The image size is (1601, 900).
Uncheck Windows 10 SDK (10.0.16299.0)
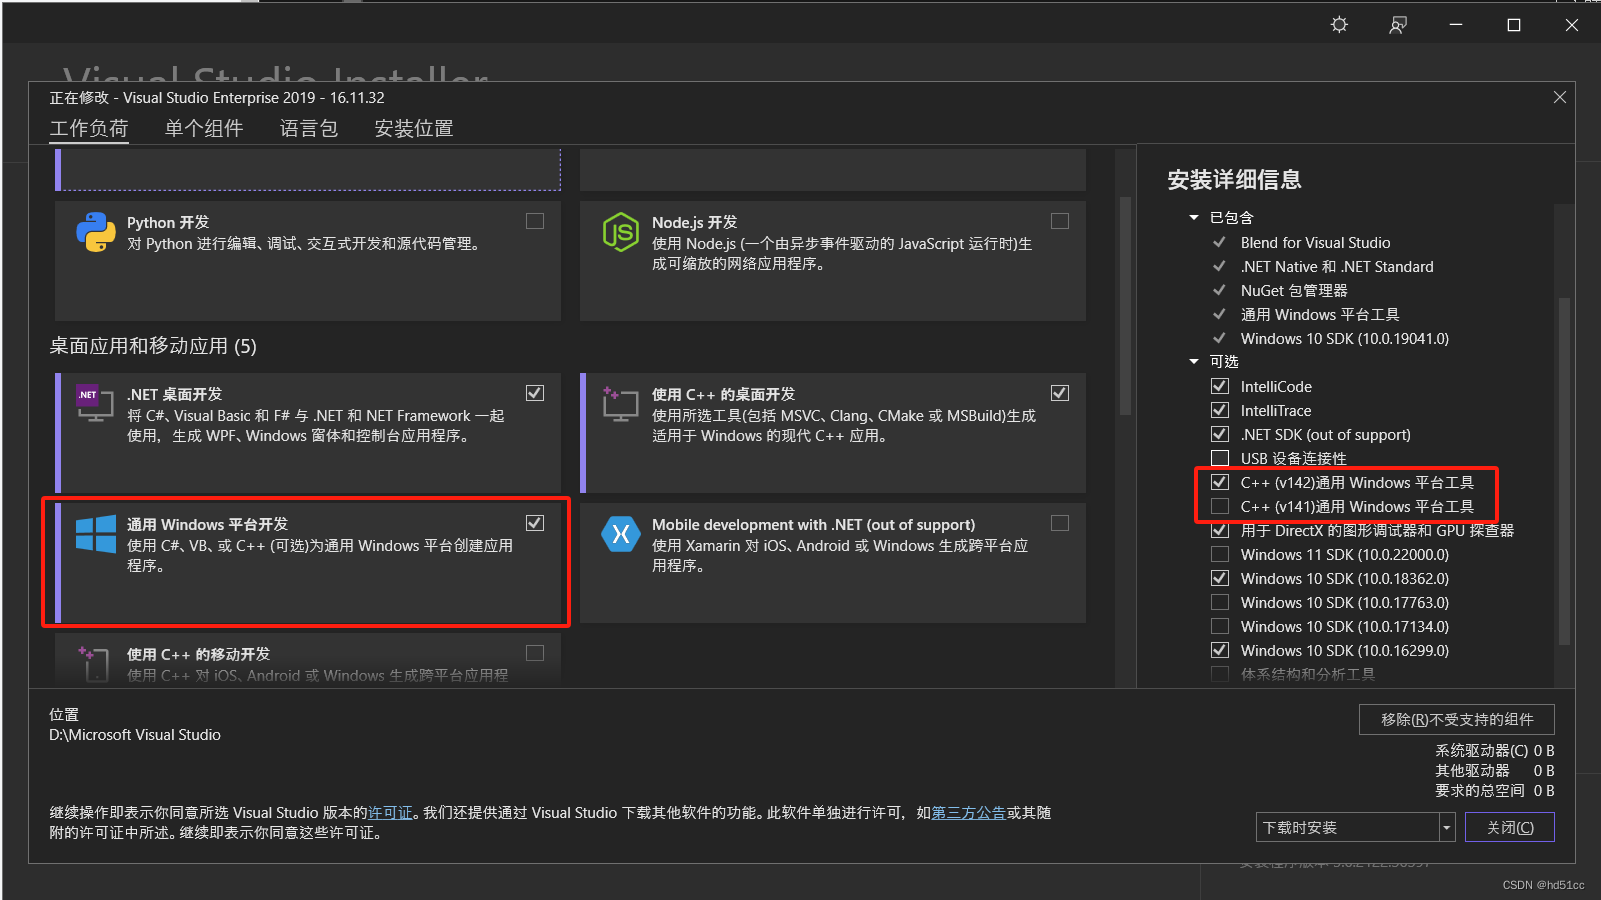(1220, 650)
